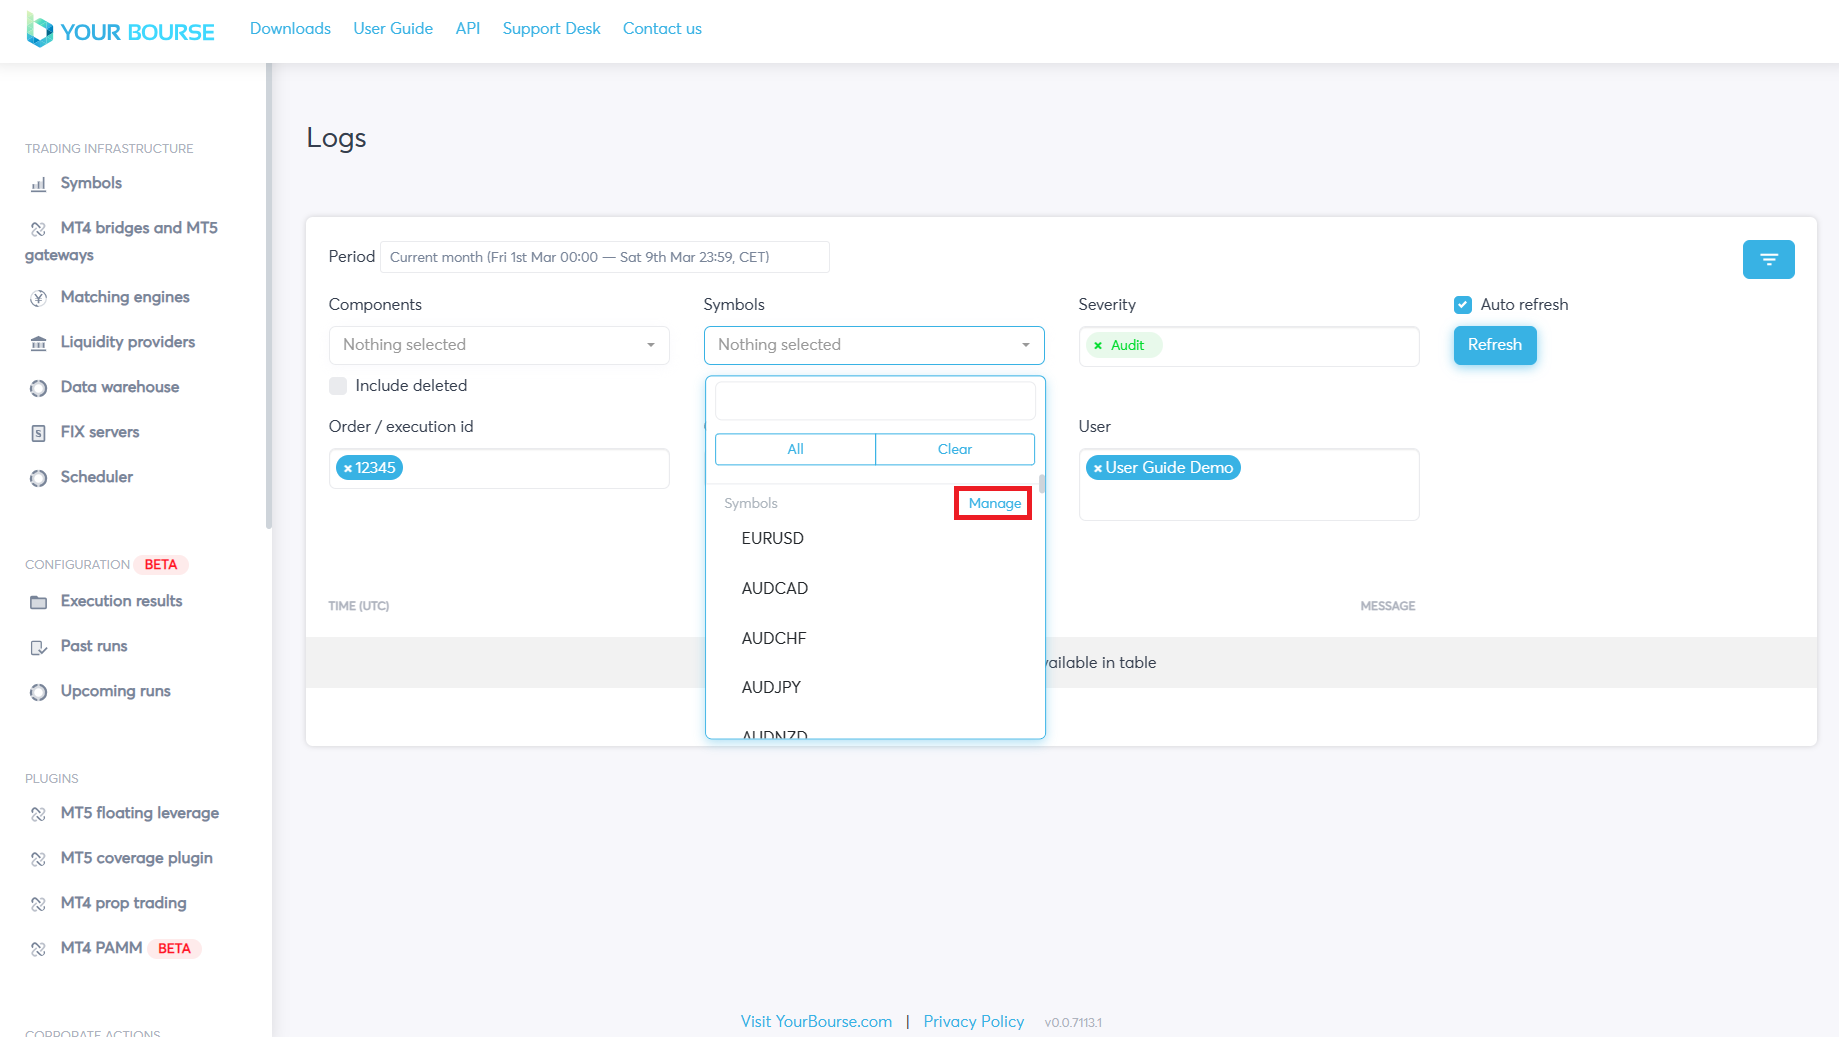The height and width of the screenshot is (1037, 1839).
Task: Remove the Audit severity tag
Action: [1098, 346]
